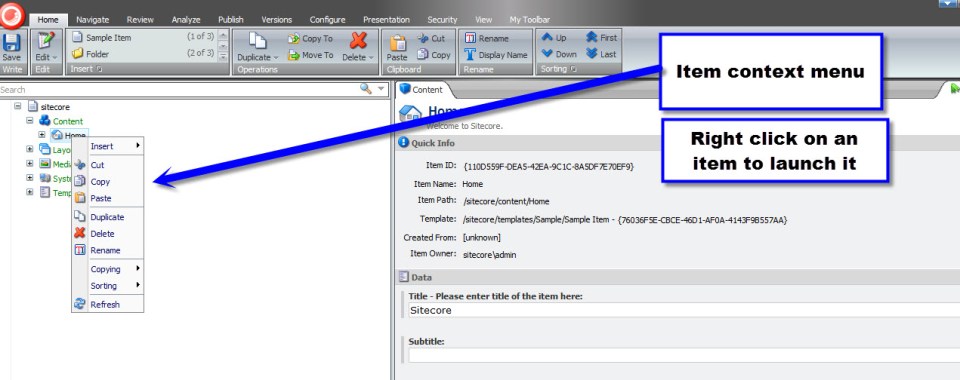Switch to the Versions ribbon tab

point(277,20)
